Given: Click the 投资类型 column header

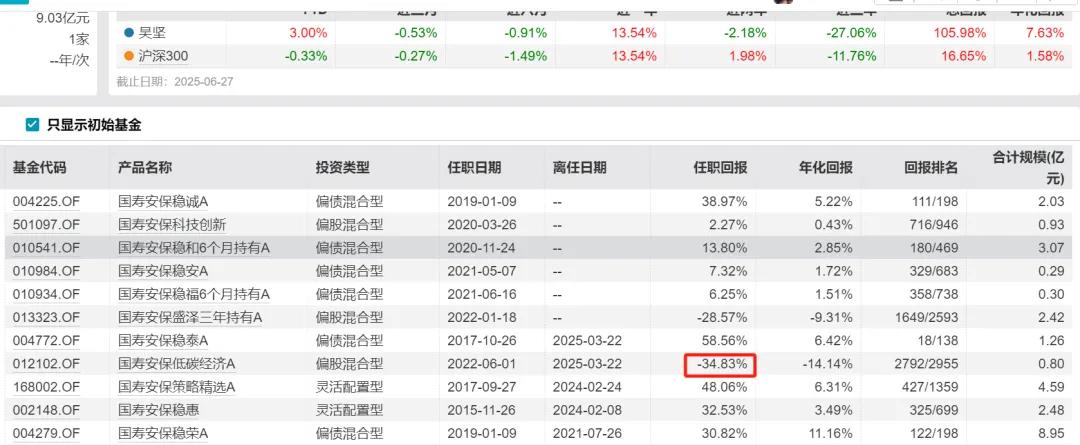Looking at the screenshot, I should [x=343, y=167].
